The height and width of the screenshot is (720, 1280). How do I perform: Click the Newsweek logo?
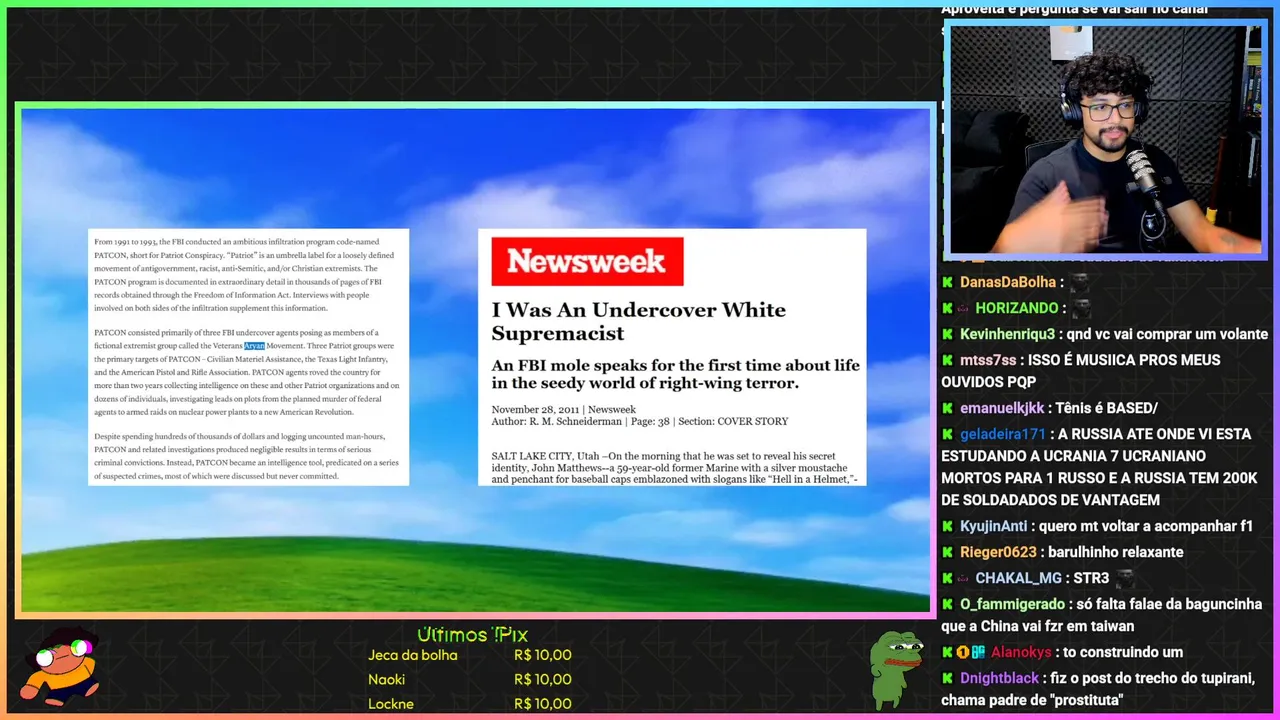(587, 261)
